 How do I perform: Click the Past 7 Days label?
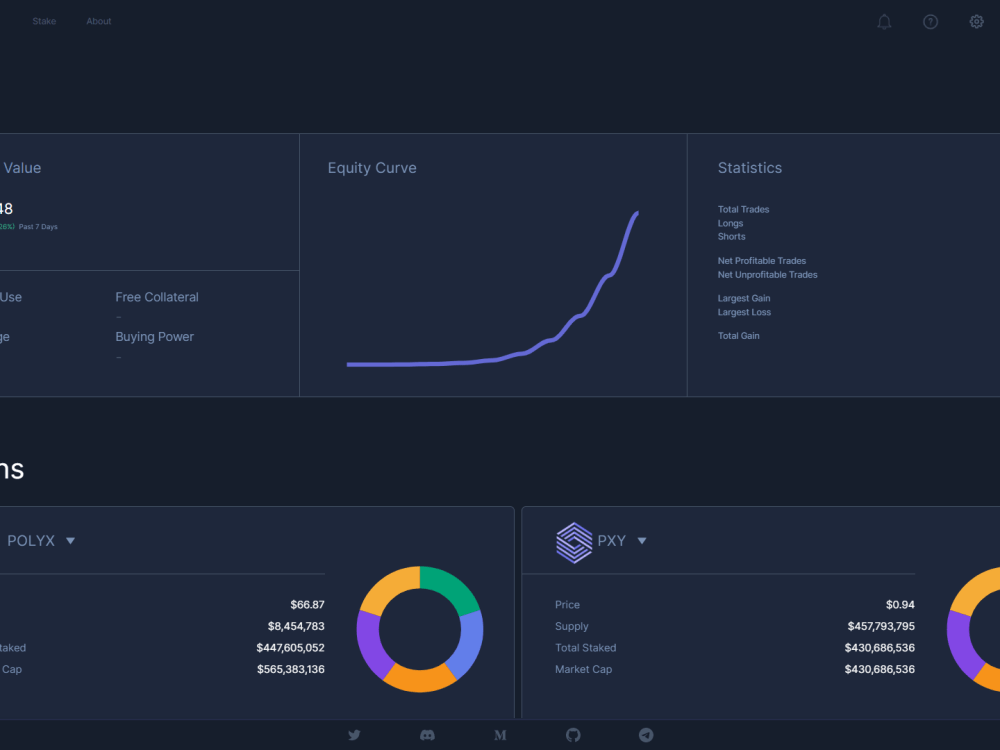(38, 226)
